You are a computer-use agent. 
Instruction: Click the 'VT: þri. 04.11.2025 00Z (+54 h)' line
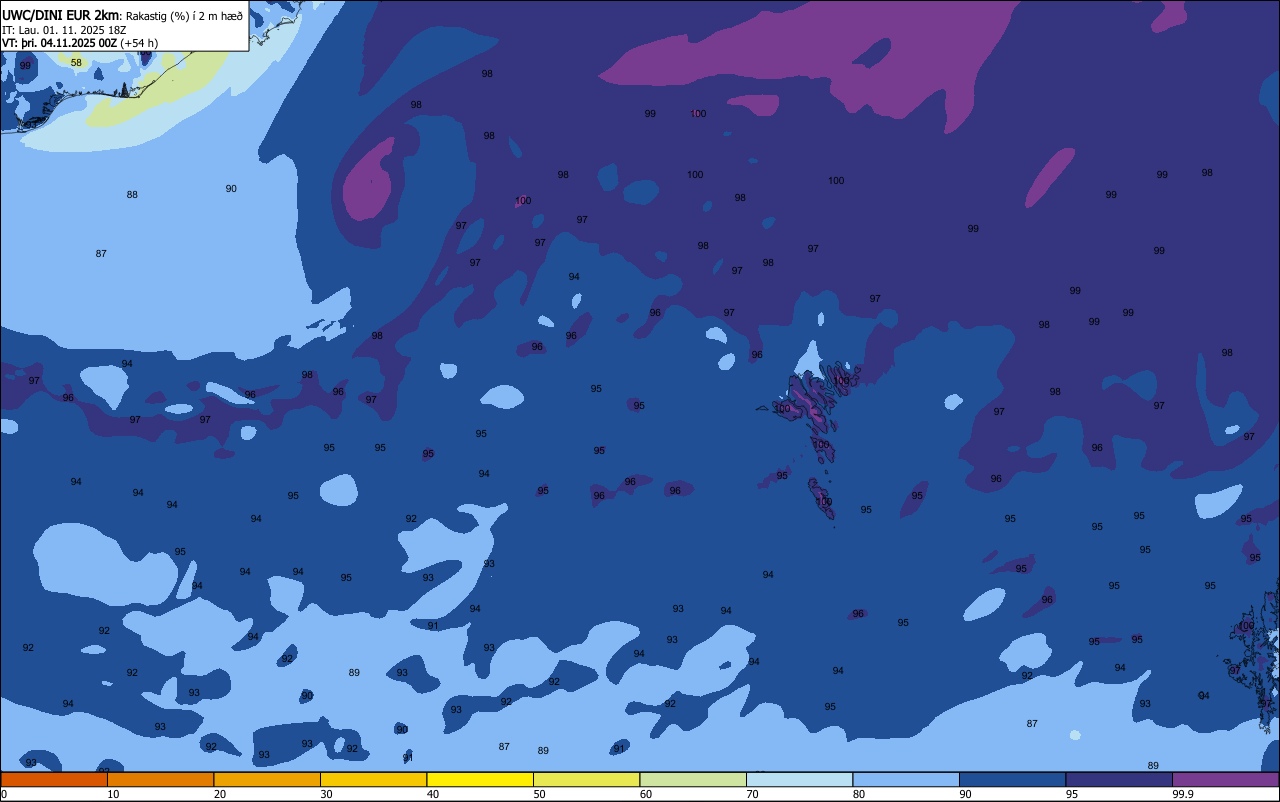point(80,43)
